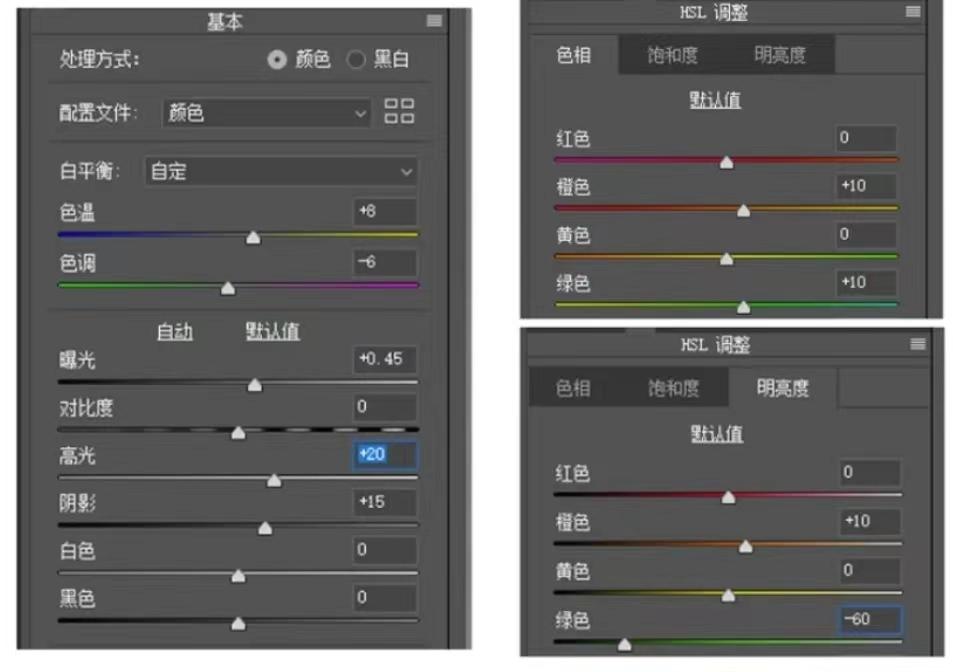Click hue 黄色 value field

click(x=865, y=235)
